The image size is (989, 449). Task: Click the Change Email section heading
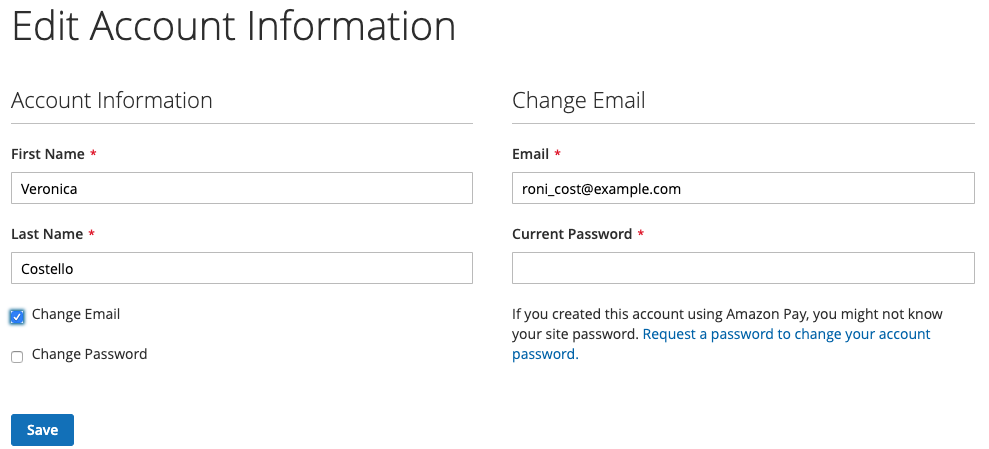[578, 100]
